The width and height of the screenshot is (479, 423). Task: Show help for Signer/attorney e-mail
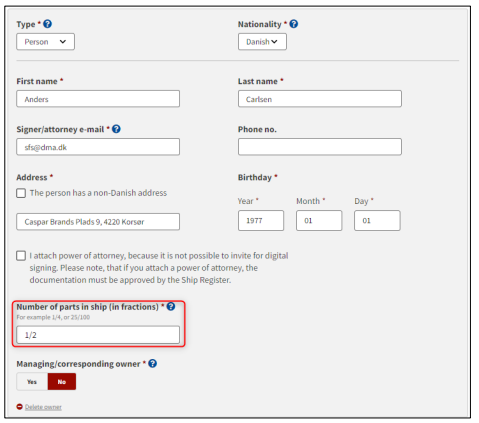[116, 129]
